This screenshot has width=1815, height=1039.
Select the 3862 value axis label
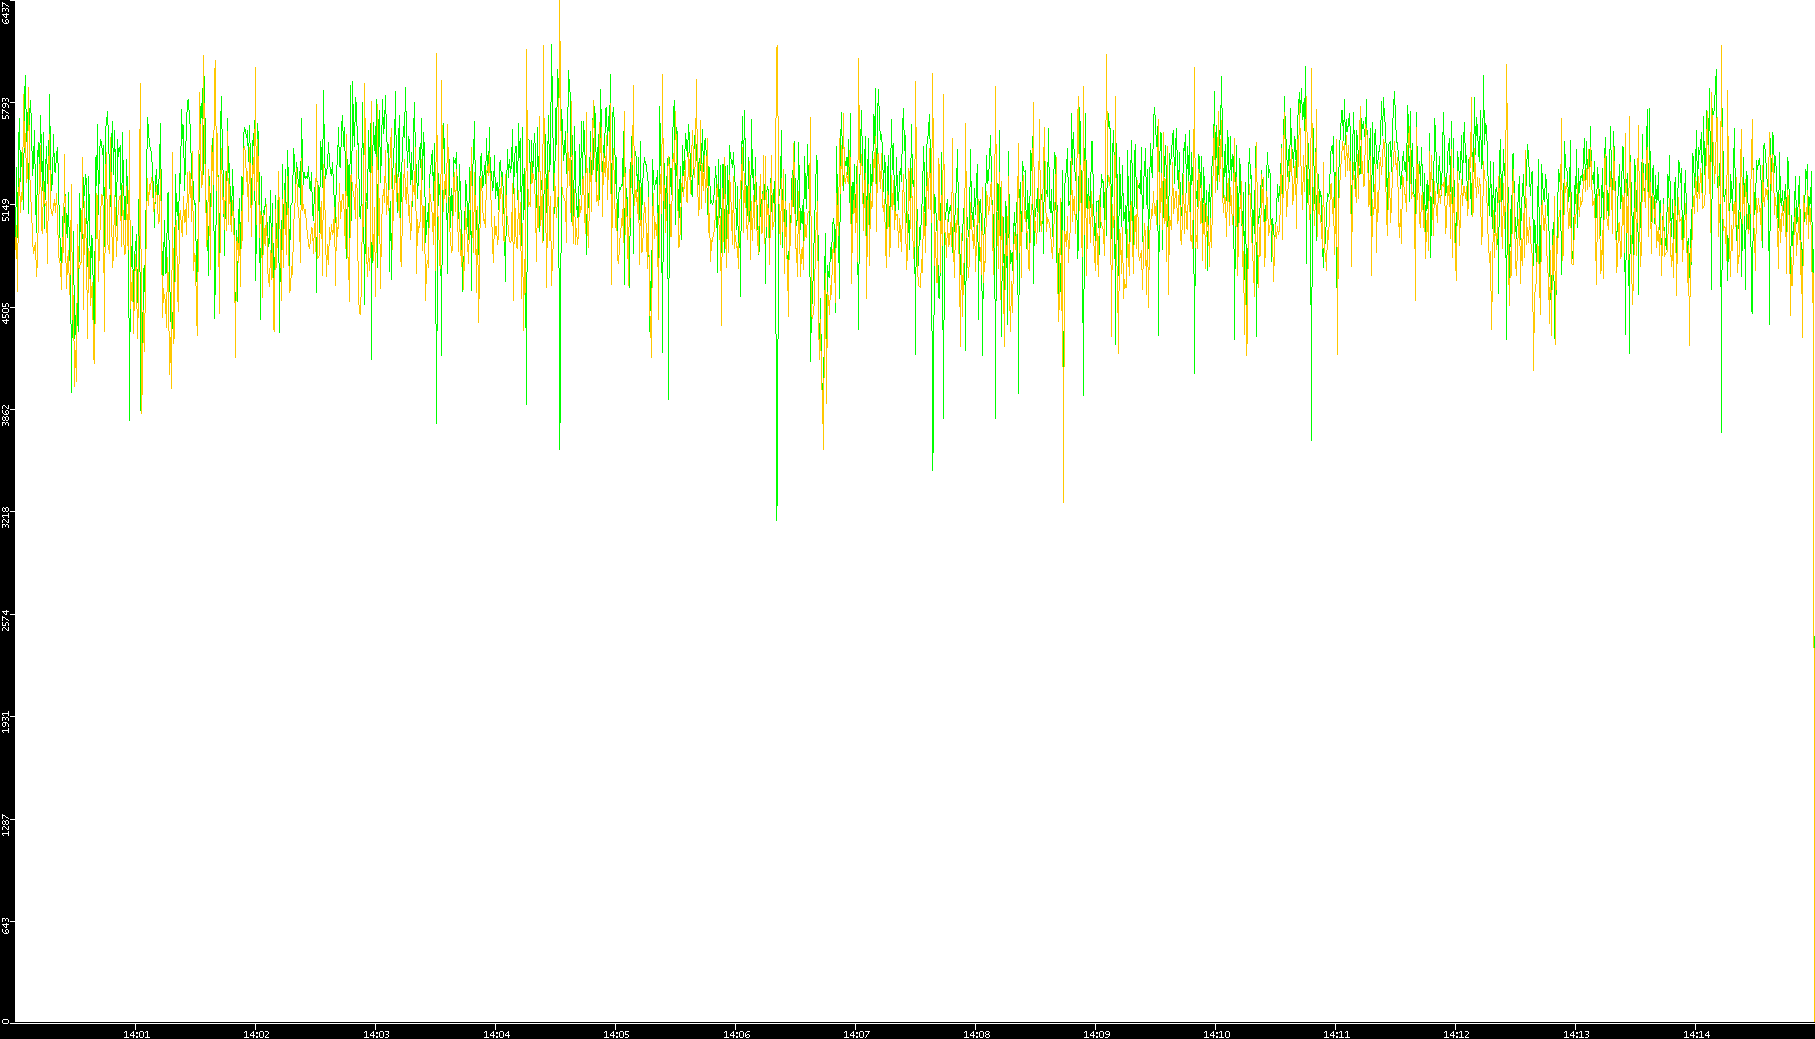pos(6,415)
